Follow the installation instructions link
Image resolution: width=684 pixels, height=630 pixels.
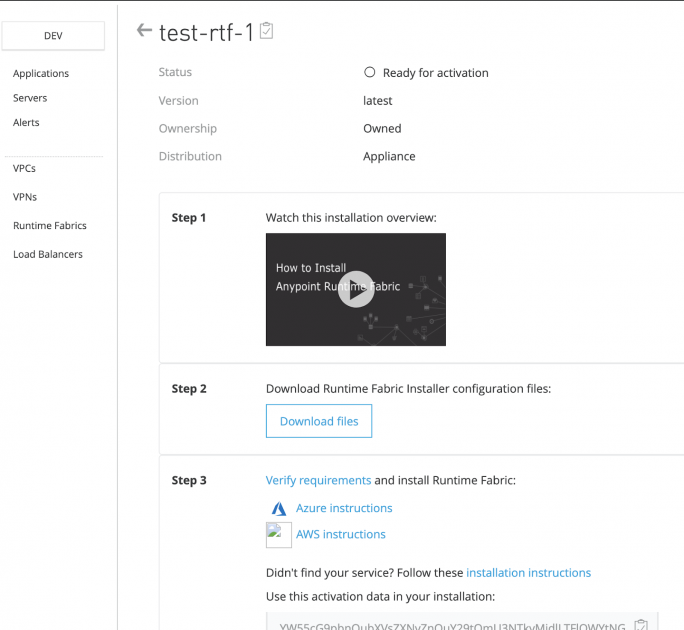click(x=529, y=573)
